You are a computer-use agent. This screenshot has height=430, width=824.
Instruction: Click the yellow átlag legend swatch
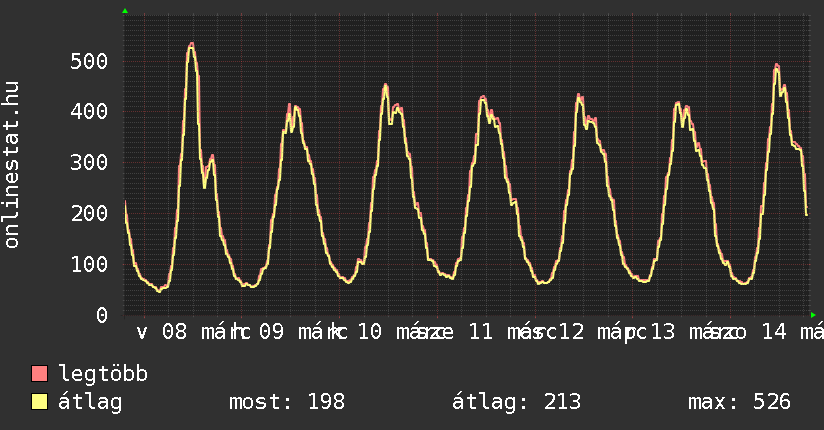(x=40, y=402)
